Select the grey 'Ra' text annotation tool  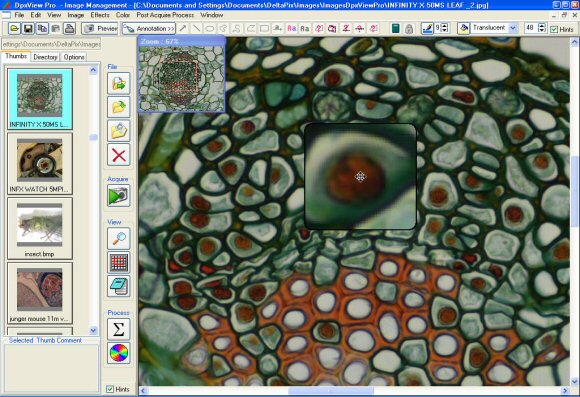[305, 28]
